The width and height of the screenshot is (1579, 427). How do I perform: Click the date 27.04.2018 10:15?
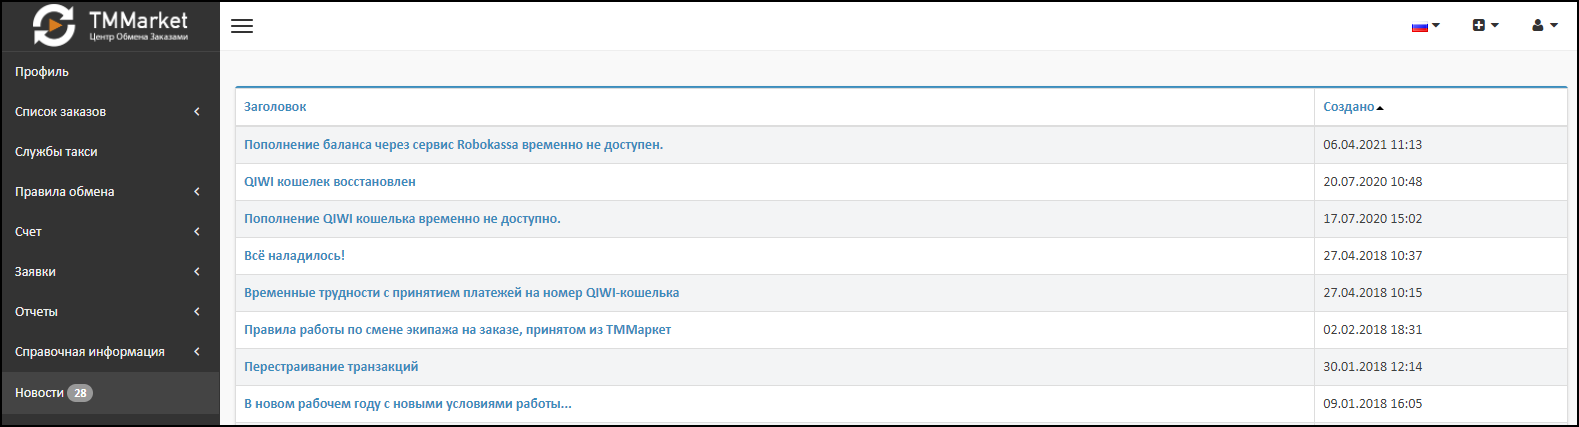(1372, 293)
